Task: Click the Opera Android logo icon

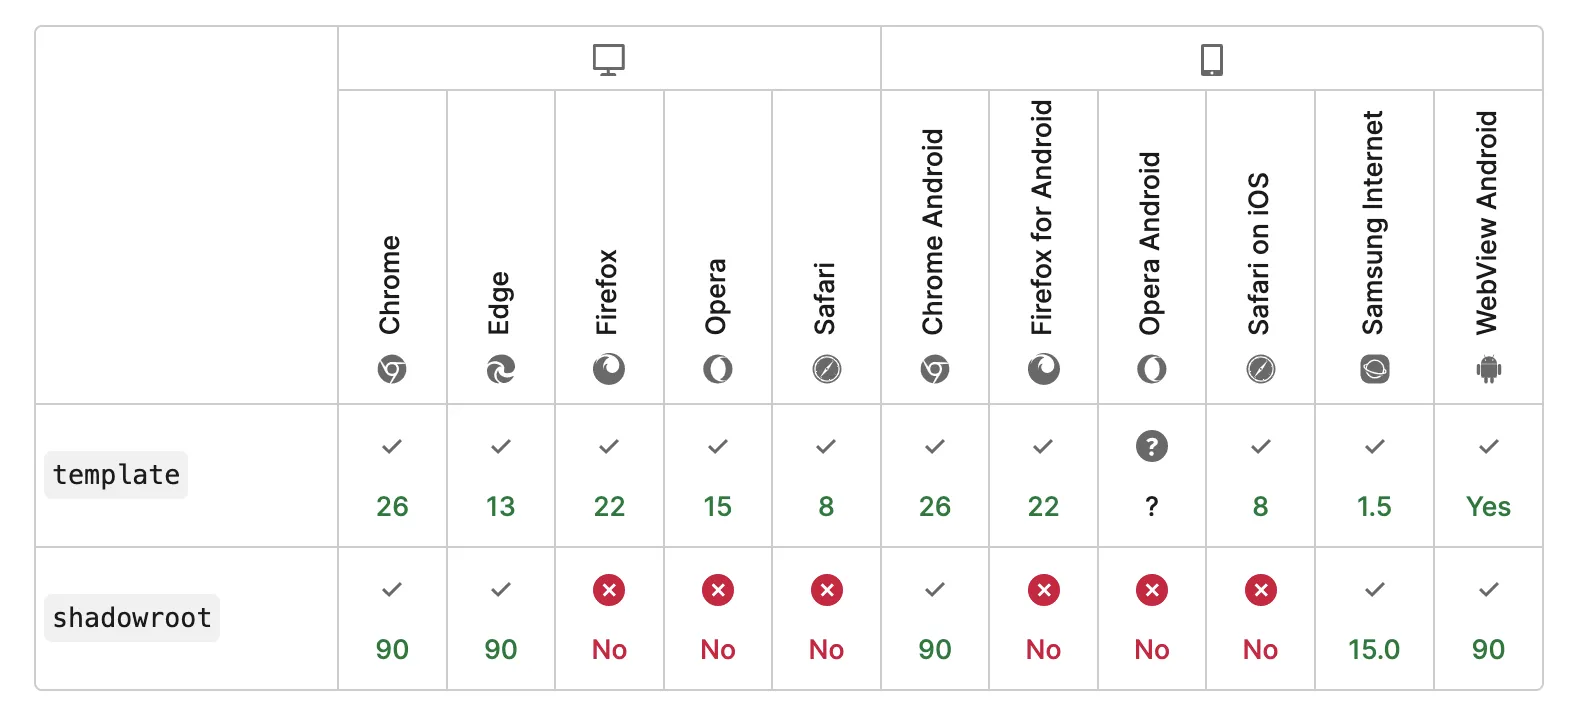Action: 1151,370
